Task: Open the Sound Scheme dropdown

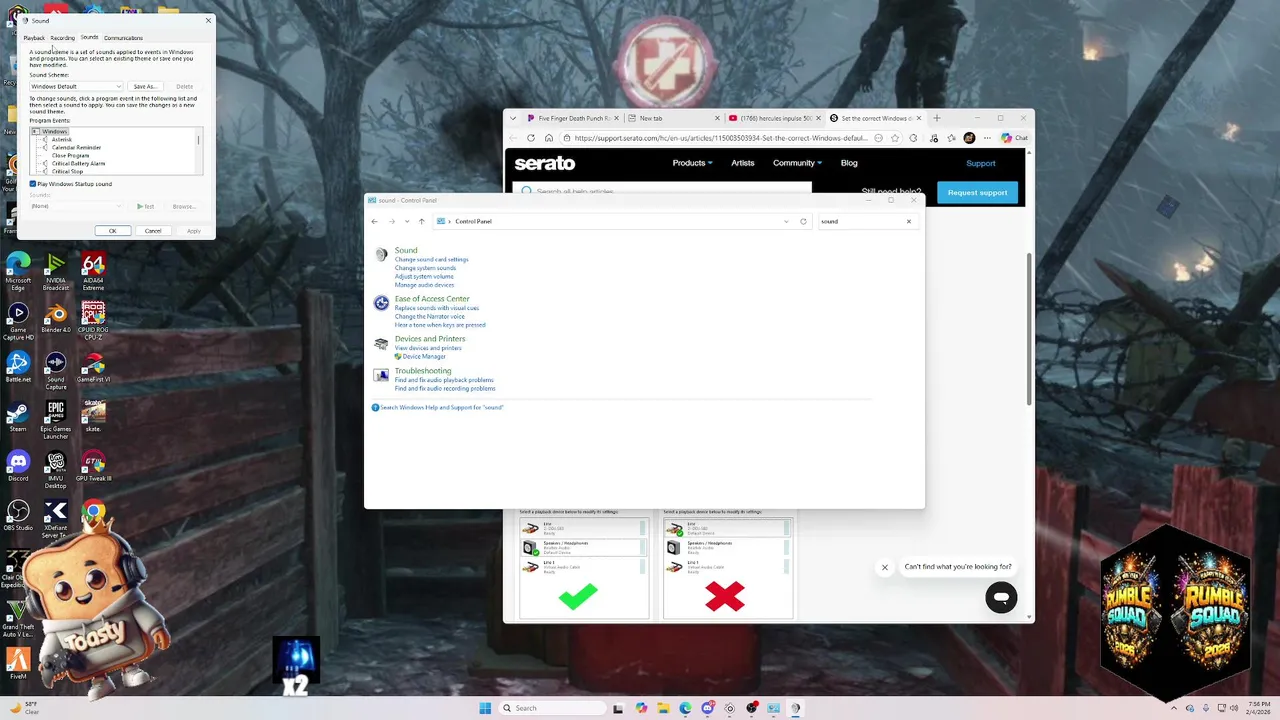Action: point(76,86)
